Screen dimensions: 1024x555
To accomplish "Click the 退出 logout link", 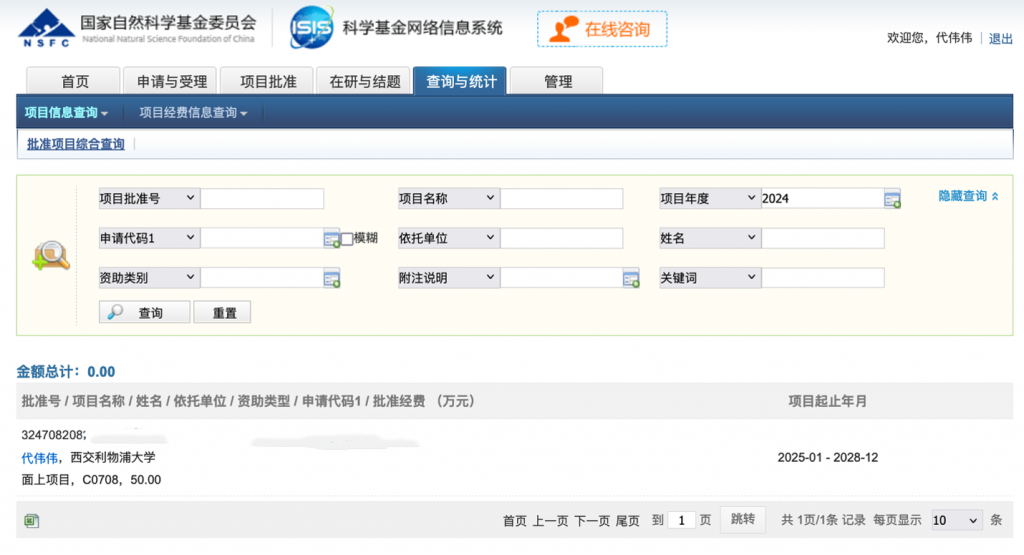I will [x=1000, y=38].
